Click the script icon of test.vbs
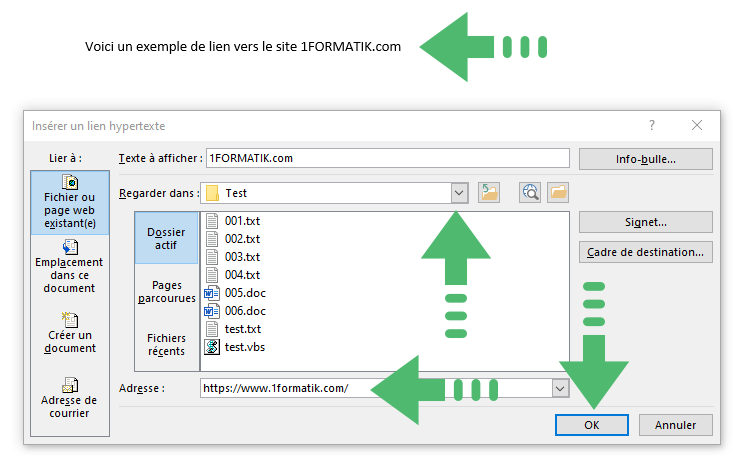733x456 pixels. [x=212, y=347]
